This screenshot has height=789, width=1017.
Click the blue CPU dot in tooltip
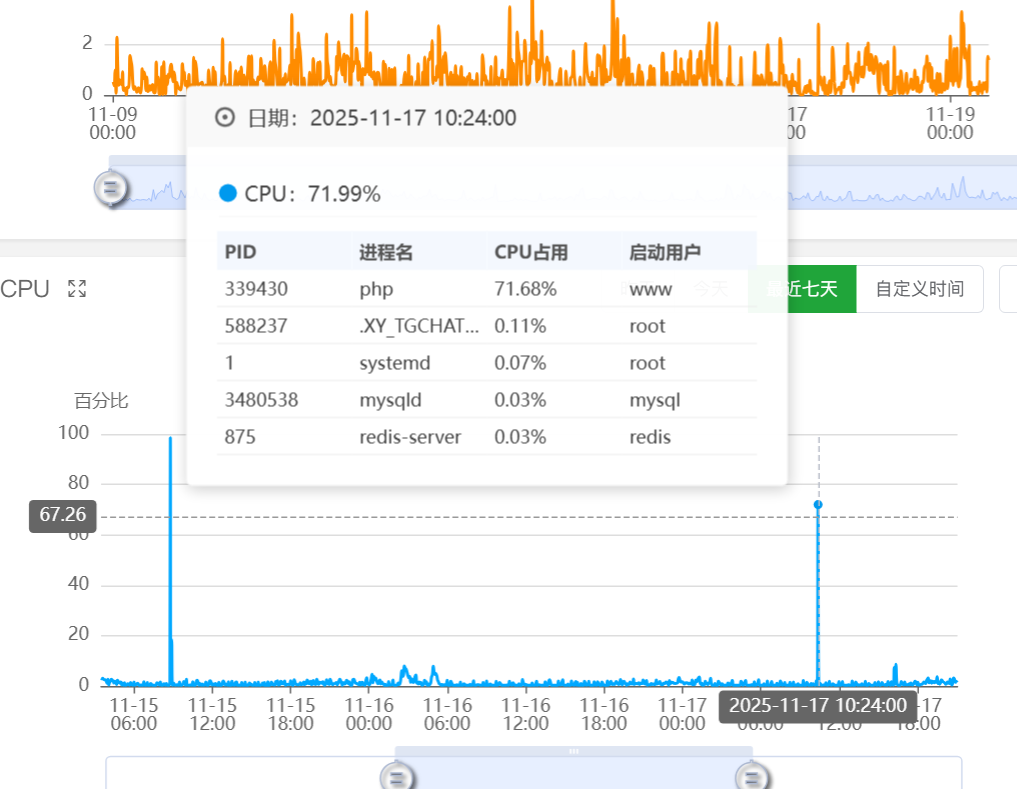point(228,193)
